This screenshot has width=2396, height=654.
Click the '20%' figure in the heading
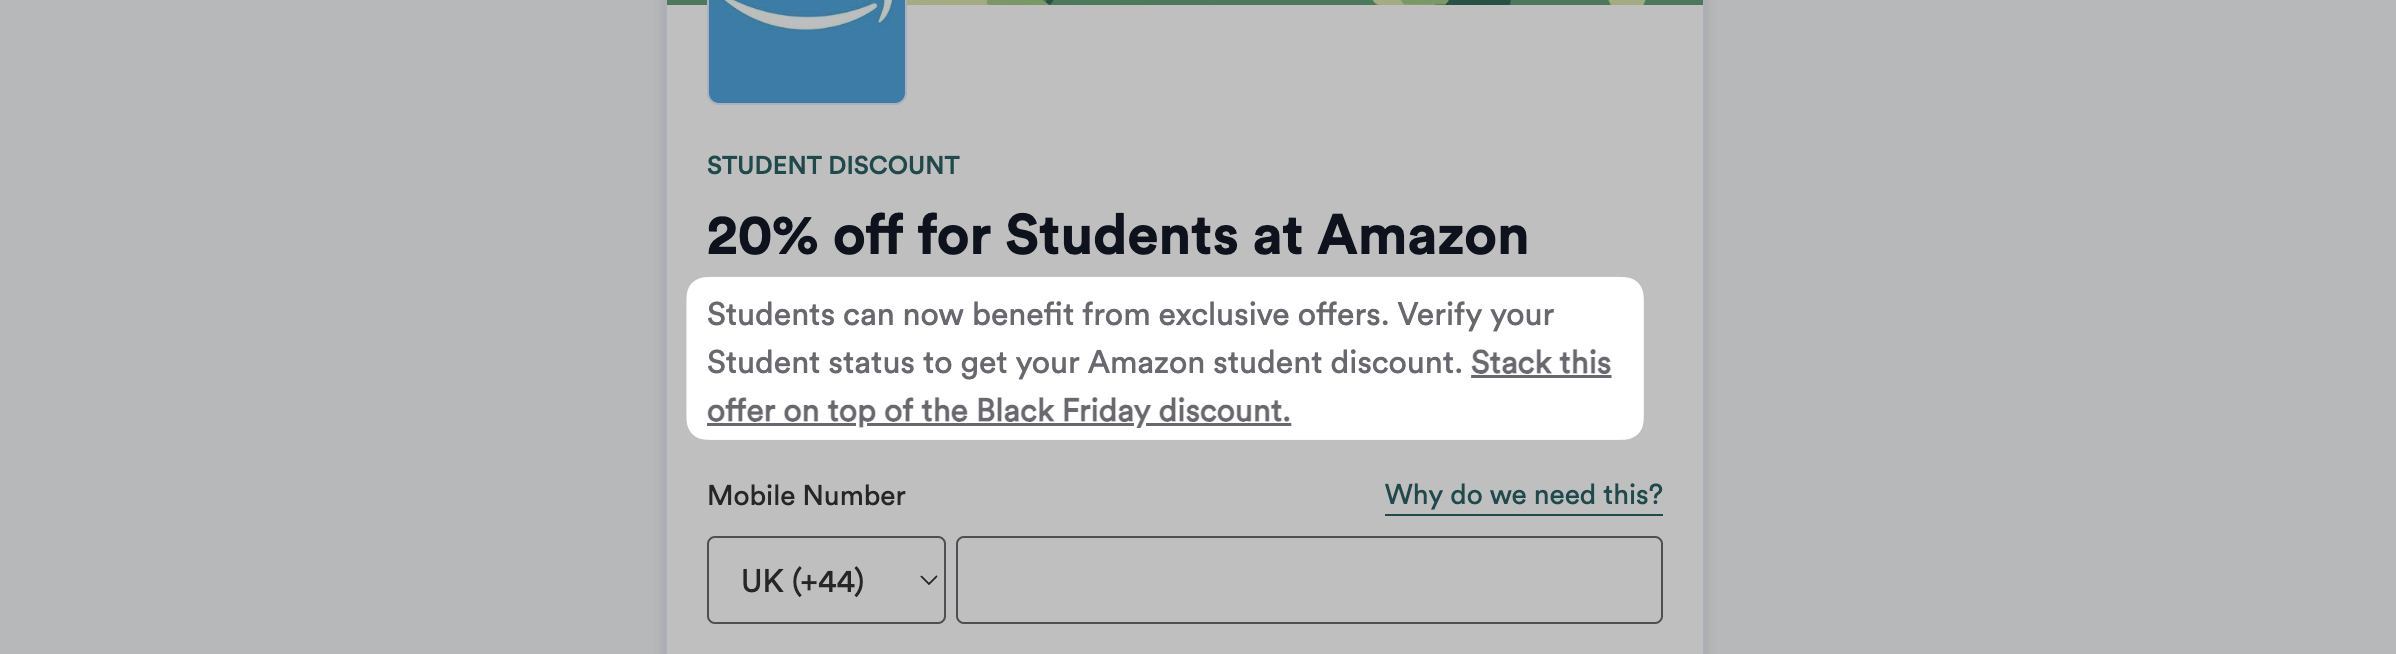pyautogui.click(x=762, y=235)
